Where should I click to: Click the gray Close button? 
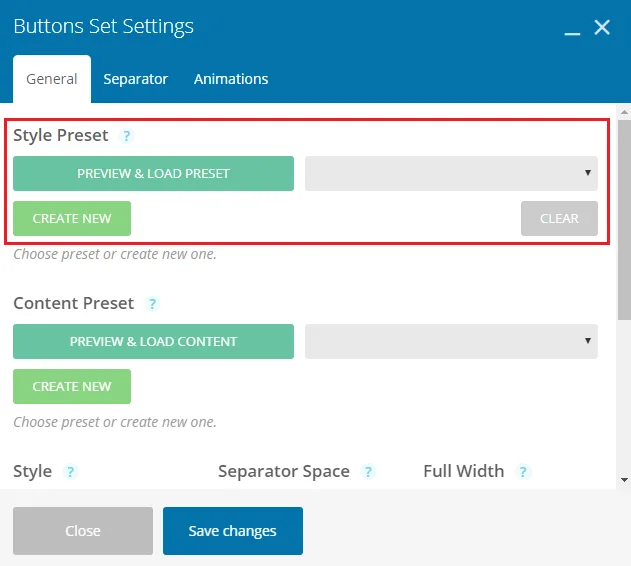[x=83, y=531]
